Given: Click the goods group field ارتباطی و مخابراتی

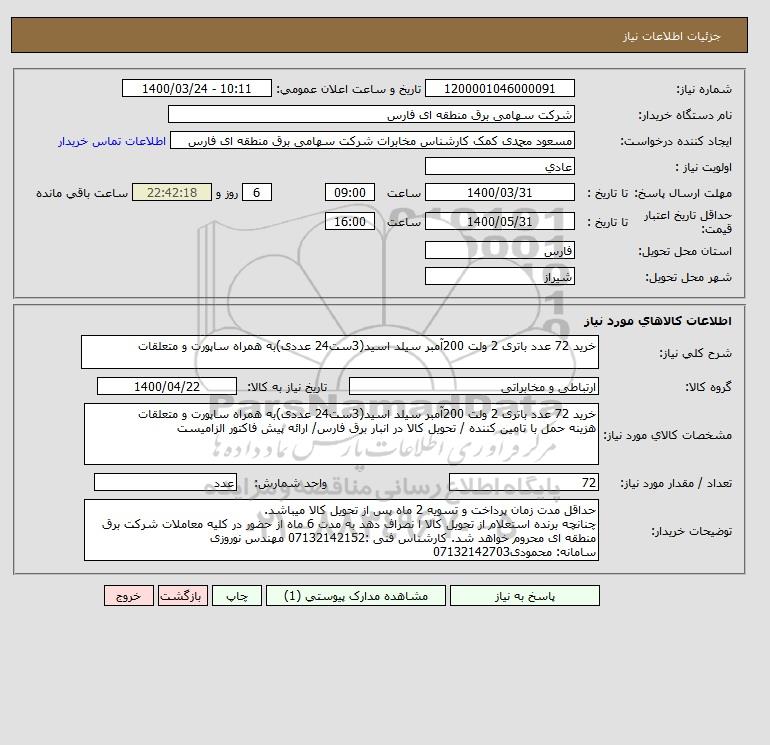Looking at the screenshot, I should pyautogui.click(x=473, y=386).
